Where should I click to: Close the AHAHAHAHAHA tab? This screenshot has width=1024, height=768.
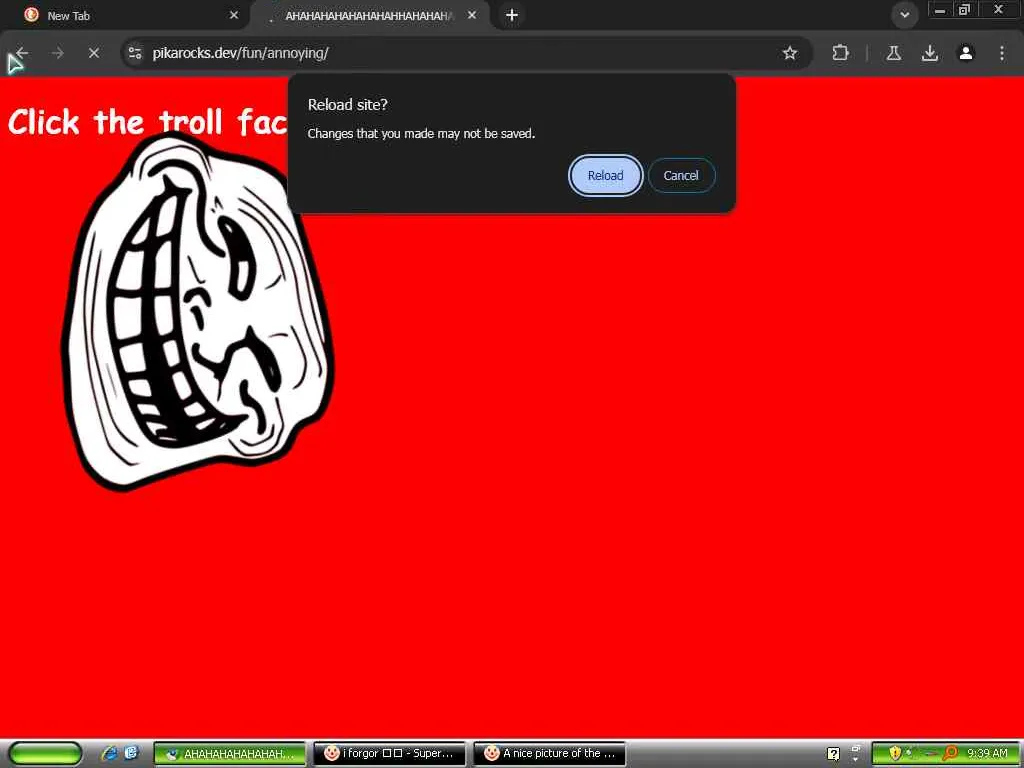point(472,15)
